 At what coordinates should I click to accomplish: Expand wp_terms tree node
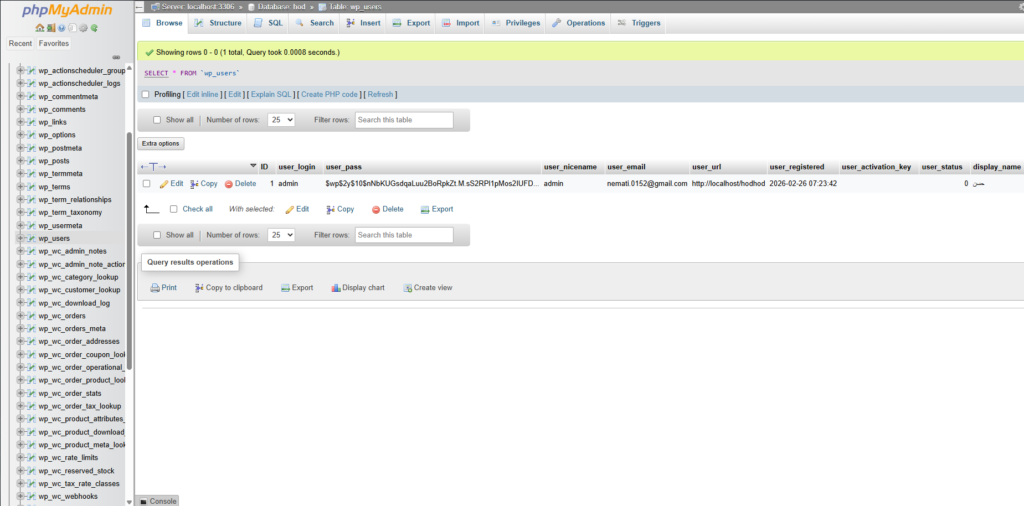(20, 187)
